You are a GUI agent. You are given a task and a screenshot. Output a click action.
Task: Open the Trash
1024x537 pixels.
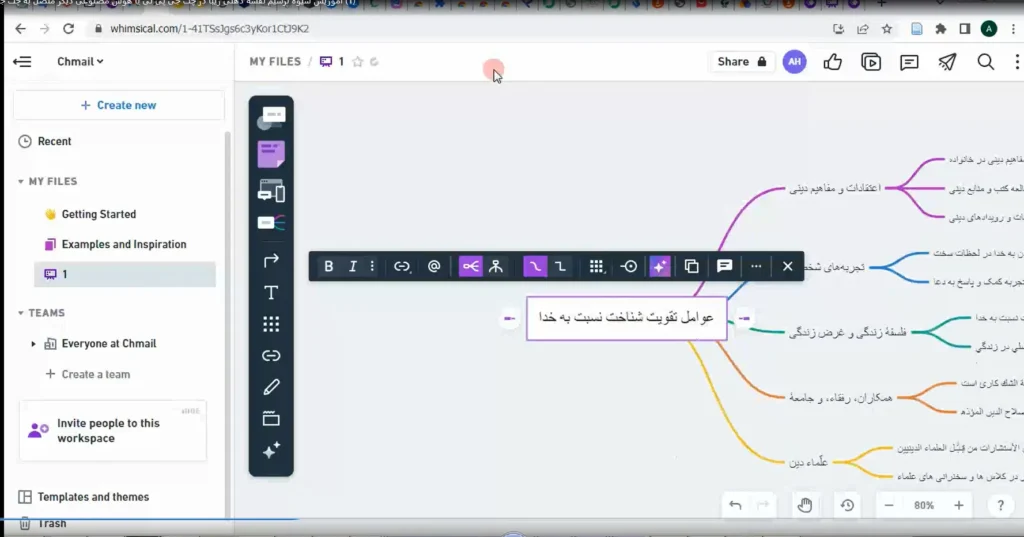click(x=43, y=523)
